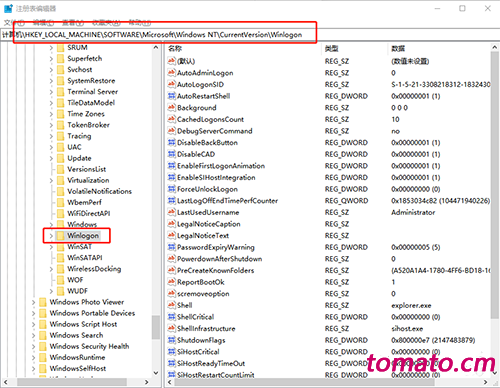This screenshot has width=500, height=388.
Task: Open the 查看 (View) menu
Action: [73, 23]
